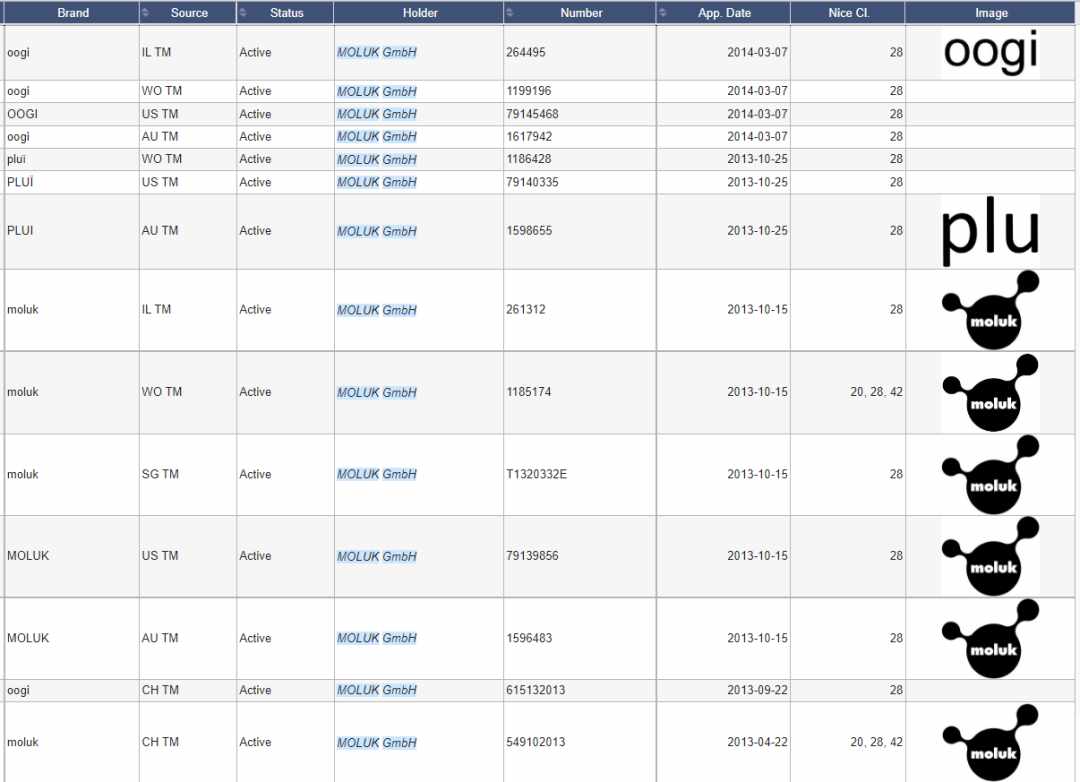The image size is (1080, 782).
Task: Open MOLUK GmbH holder link for number 1596483
Action: click(377, 639)
